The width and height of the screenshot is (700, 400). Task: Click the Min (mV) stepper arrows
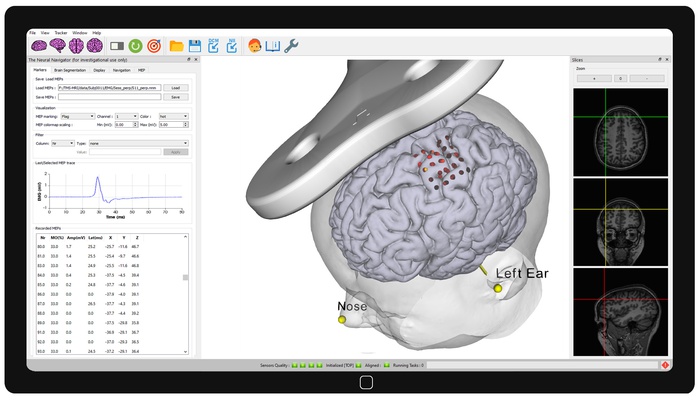point(136,125)
